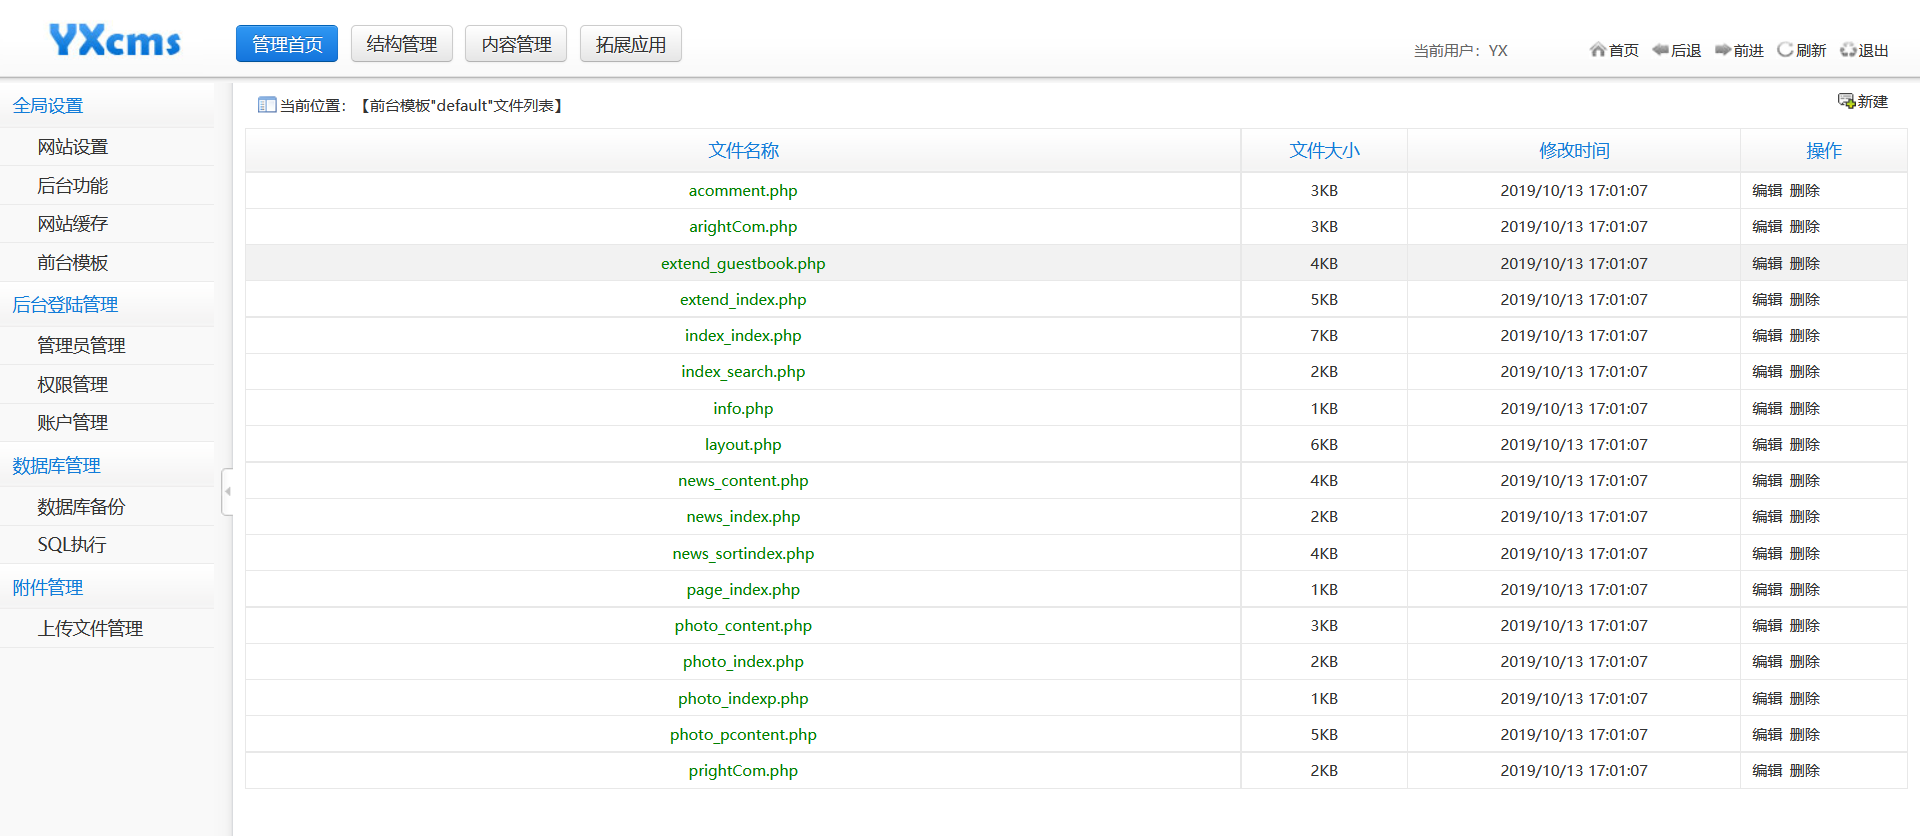Open the index_index.php file name link

tap(743, 336)
